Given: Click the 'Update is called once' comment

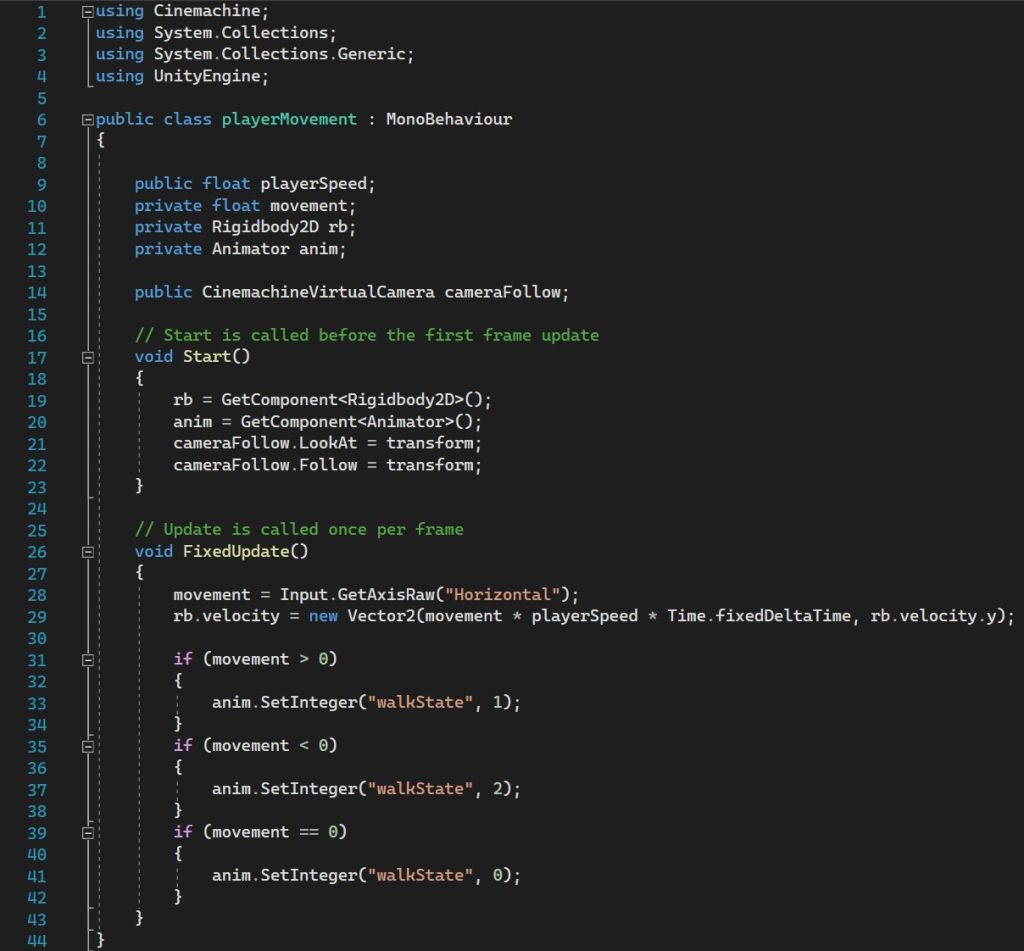Looking at the screenshot, I should point(298,529).
